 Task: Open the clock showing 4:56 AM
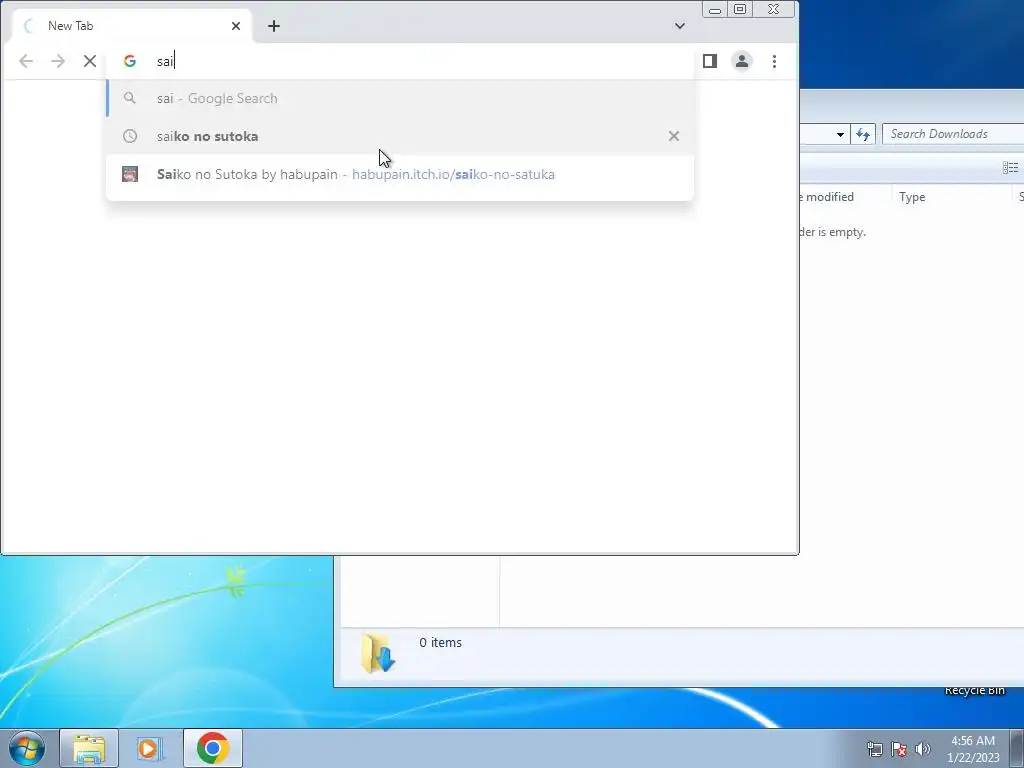(x=973, y=749)
